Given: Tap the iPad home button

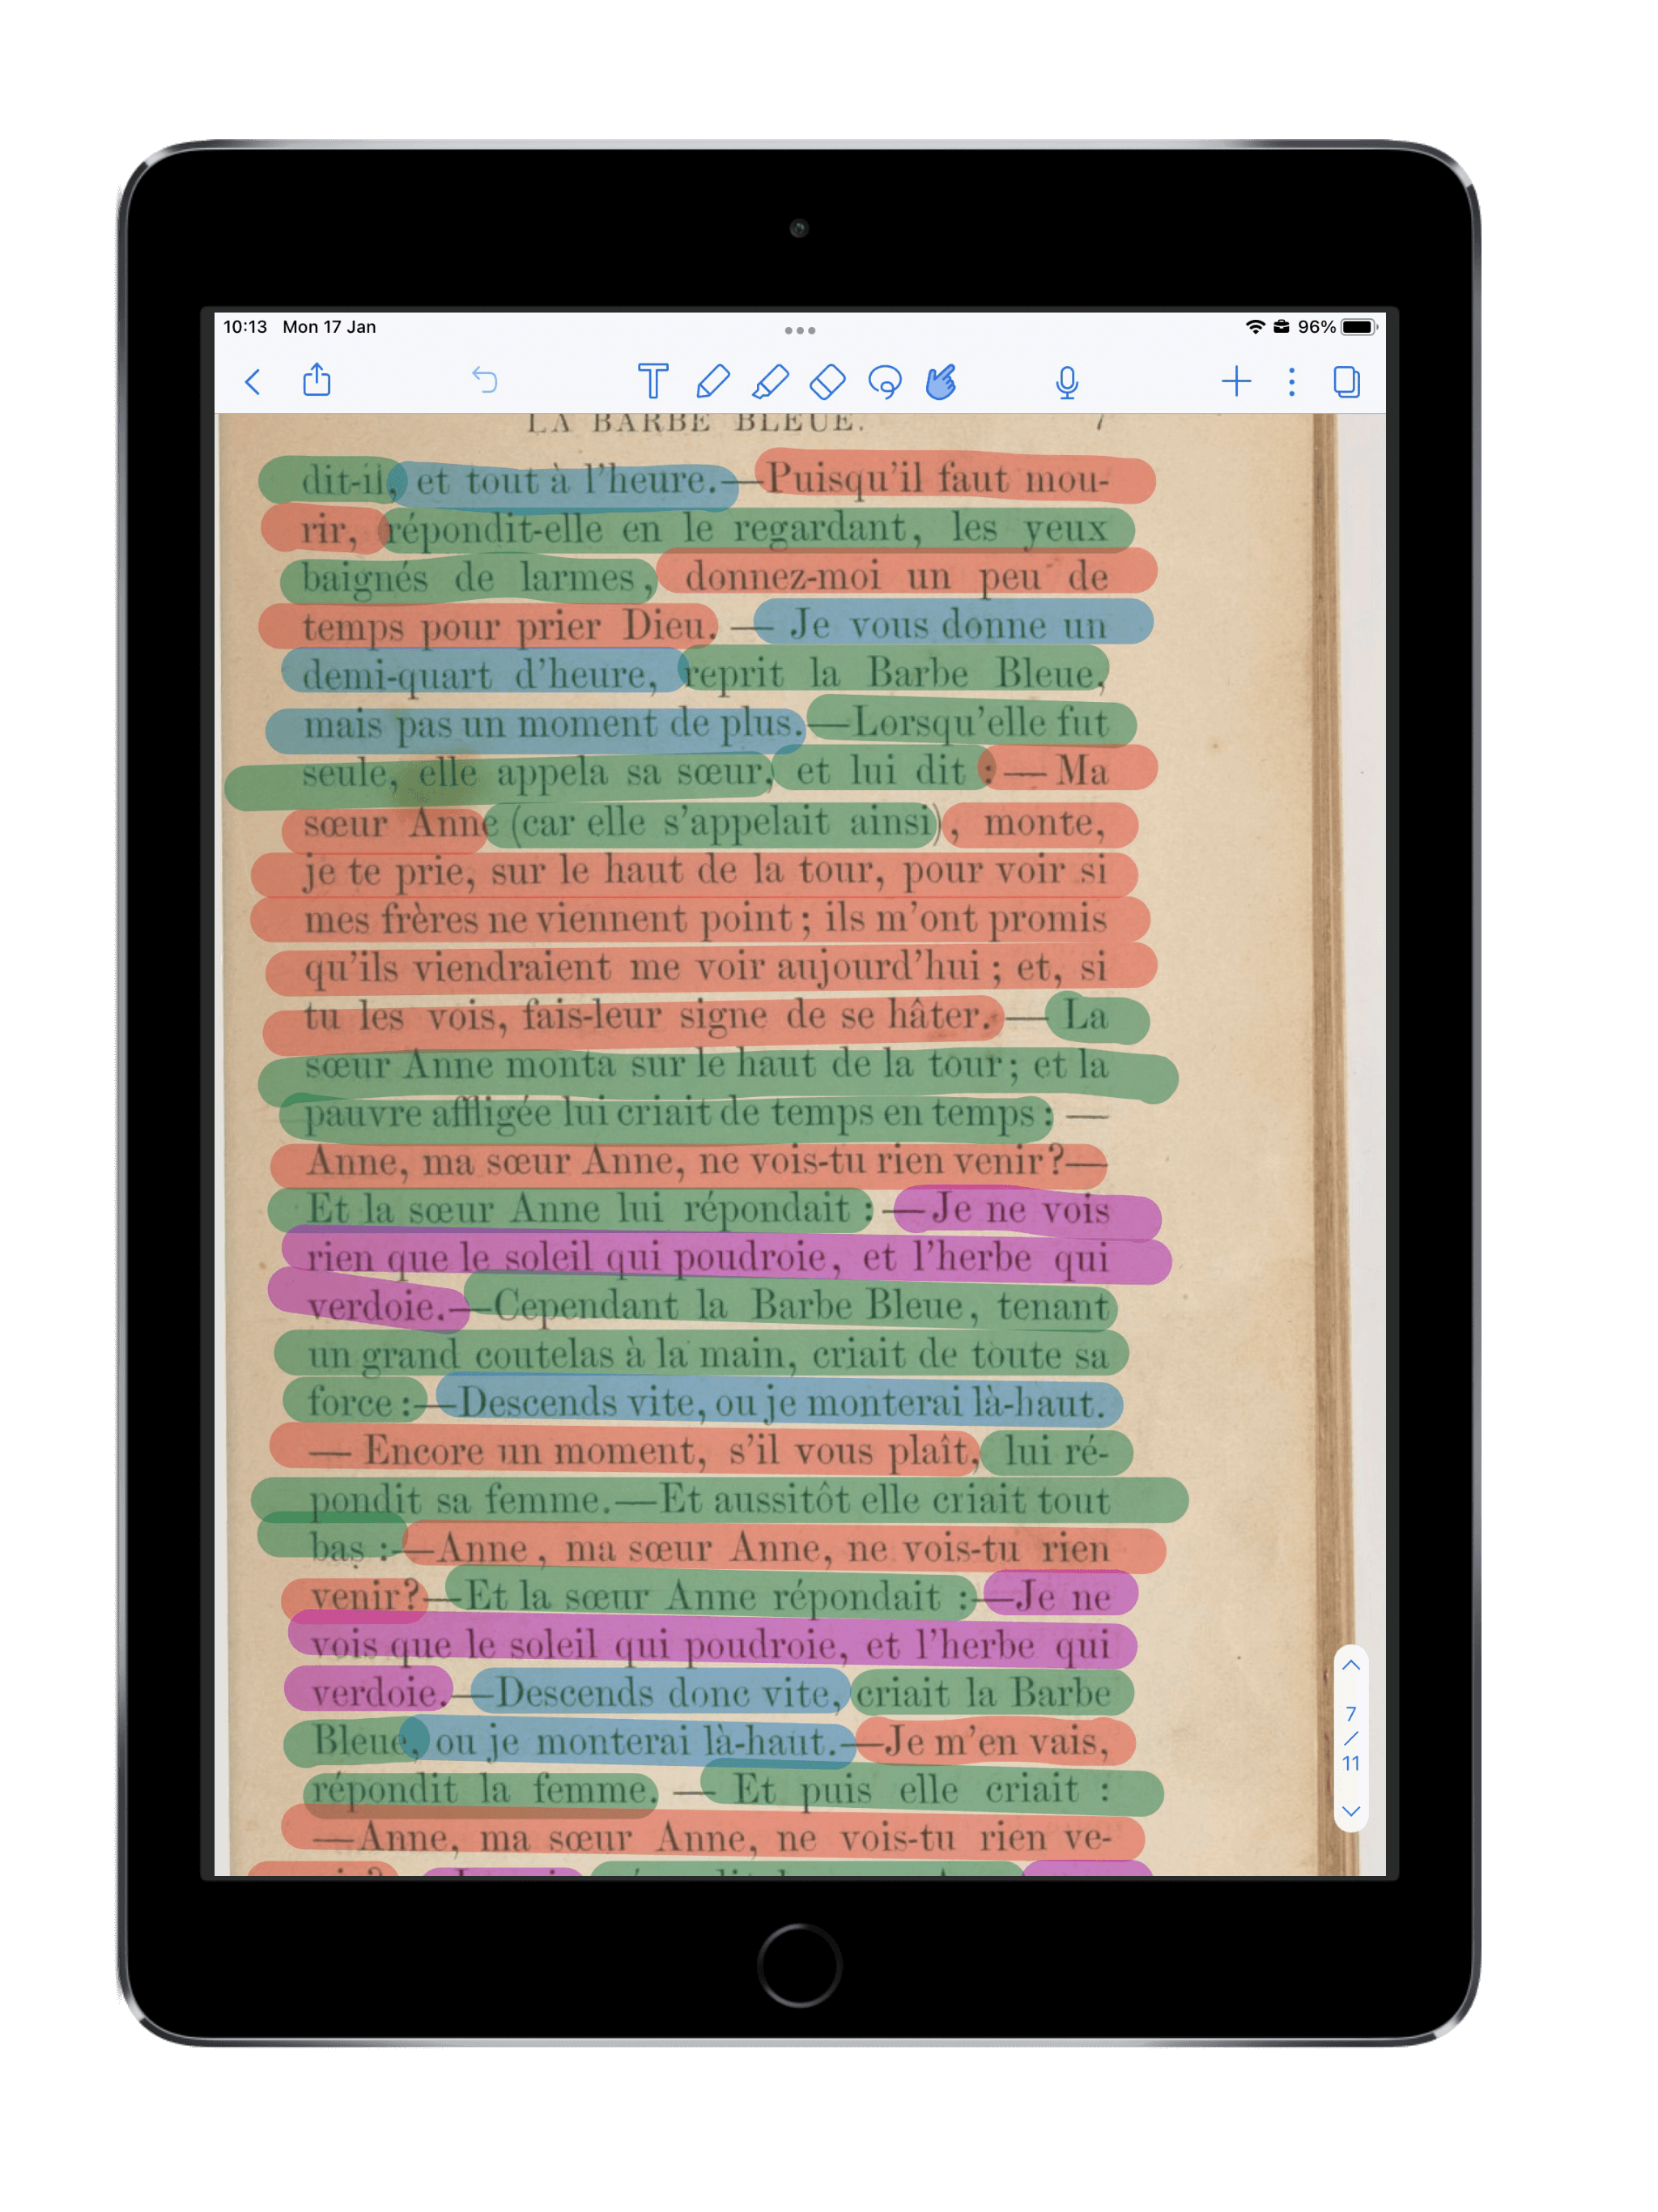Looking at the screenshot, I should point(799,1964).
